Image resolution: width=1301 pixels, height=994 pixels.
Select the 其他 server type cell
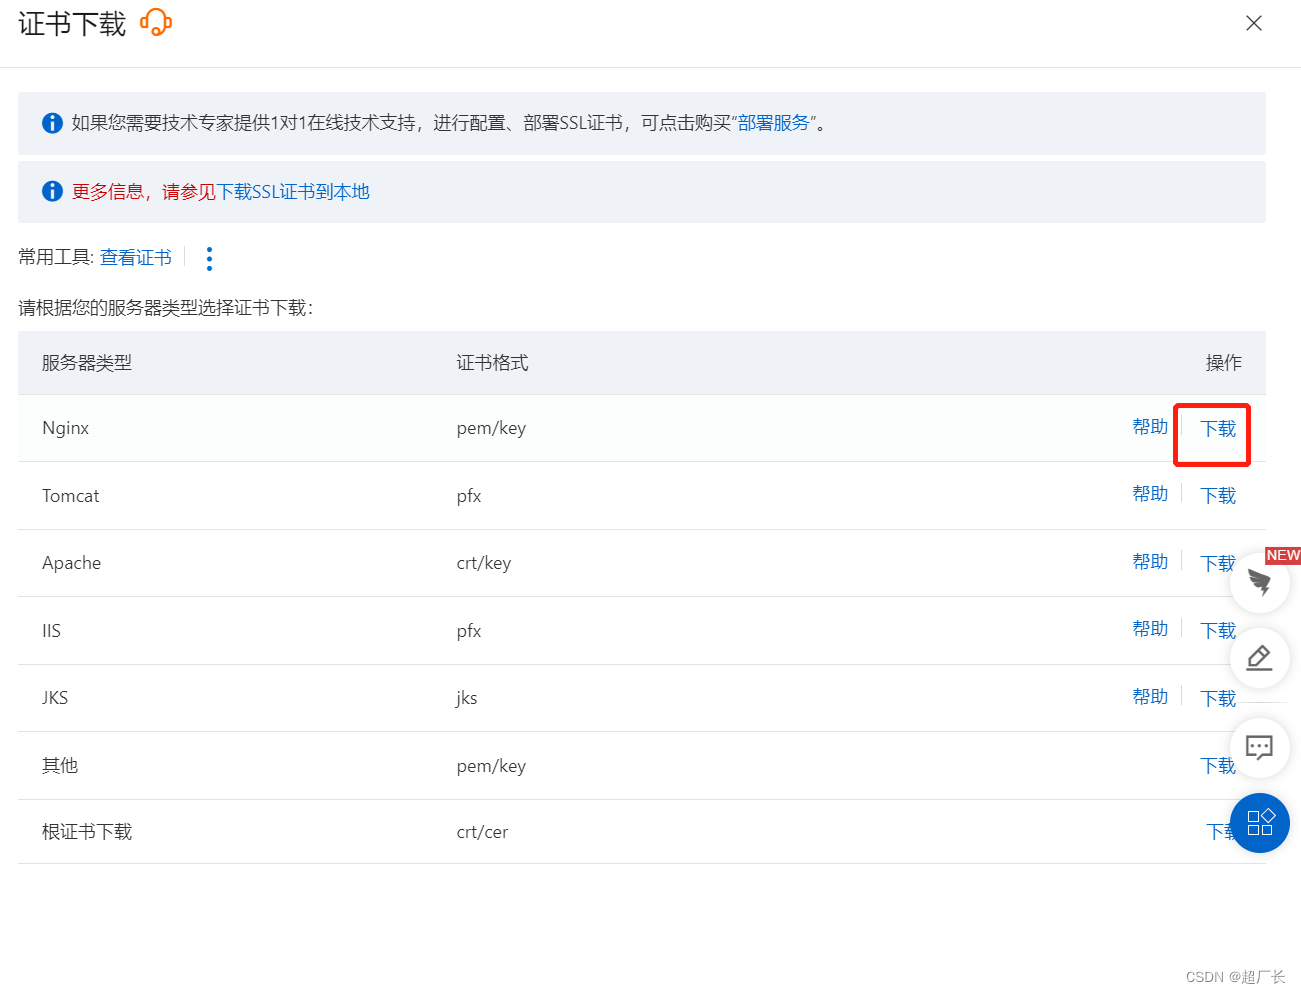point(60,766)
